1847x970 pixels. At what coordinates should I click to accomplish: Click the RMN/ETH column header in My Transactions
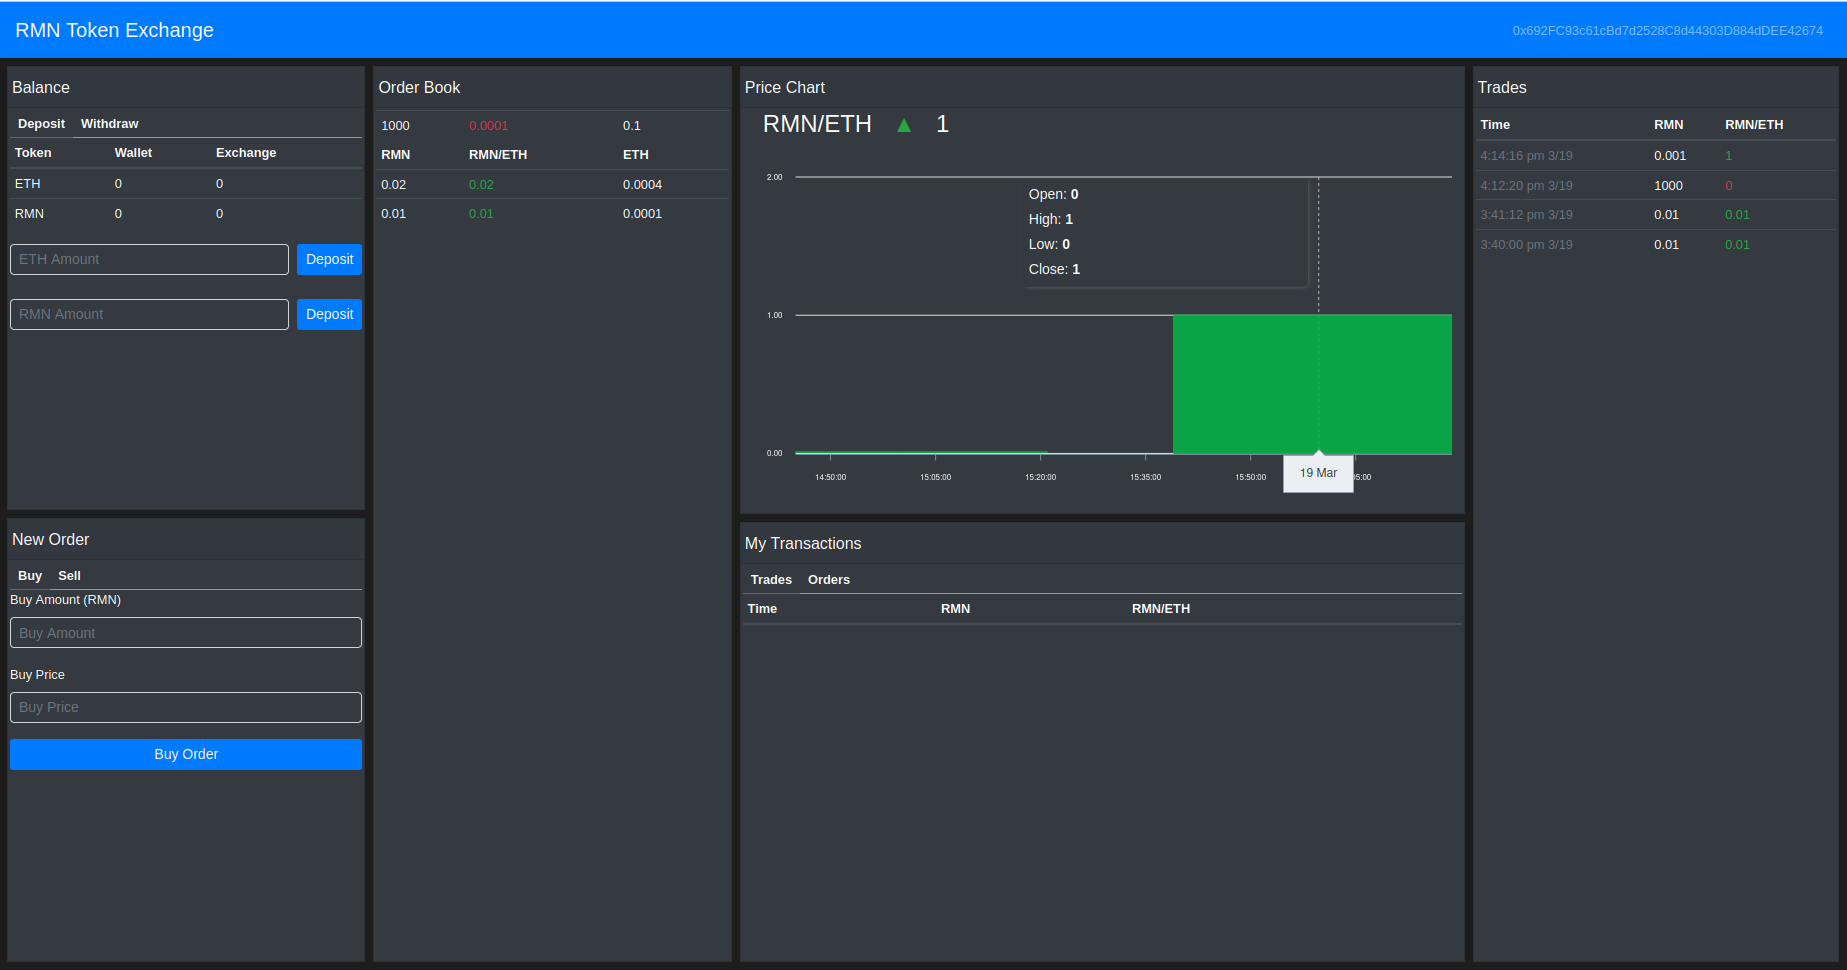(x=1161, y=609)
